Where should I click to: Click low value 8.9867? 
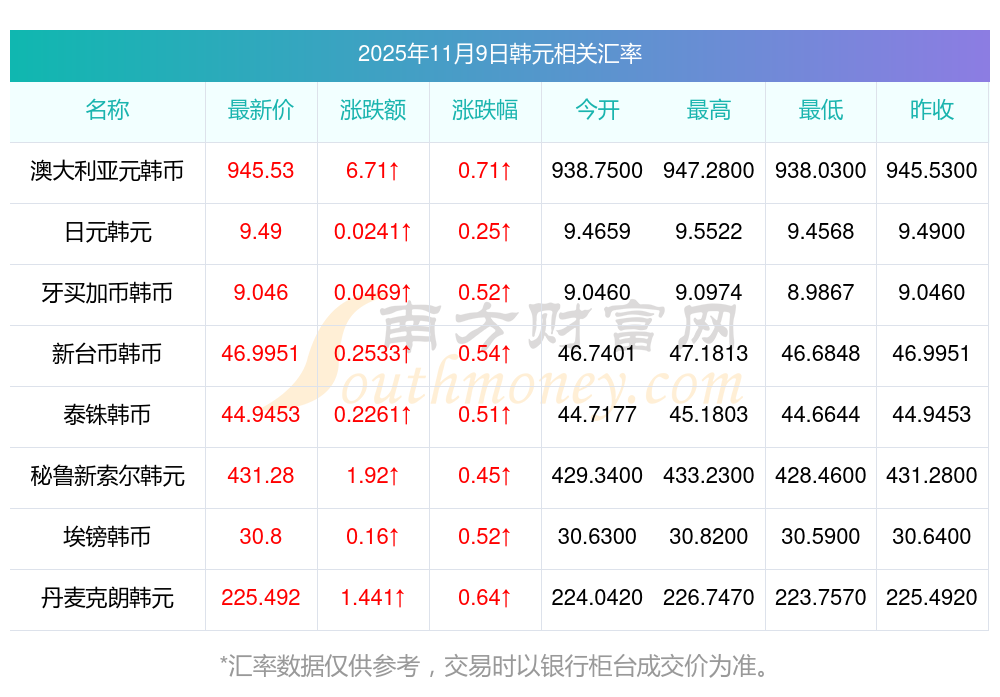pos(821,292)
